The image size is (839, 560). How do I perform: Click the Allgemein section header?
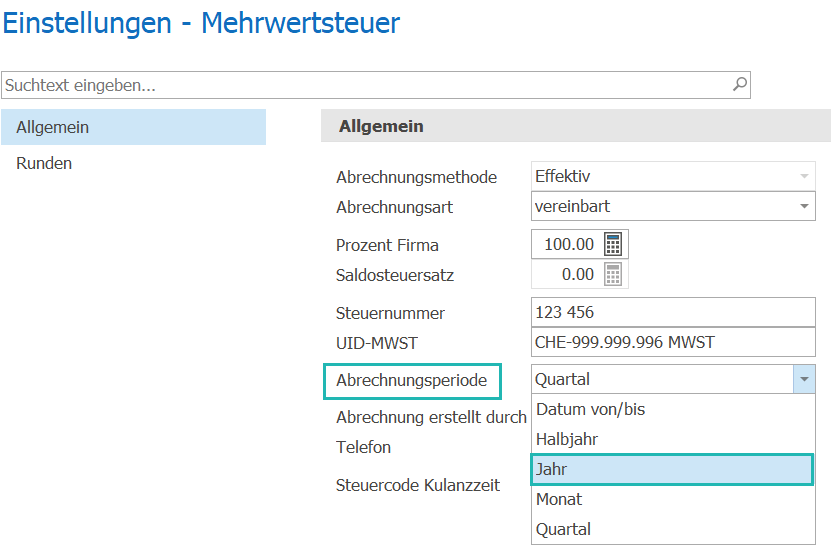576,126
